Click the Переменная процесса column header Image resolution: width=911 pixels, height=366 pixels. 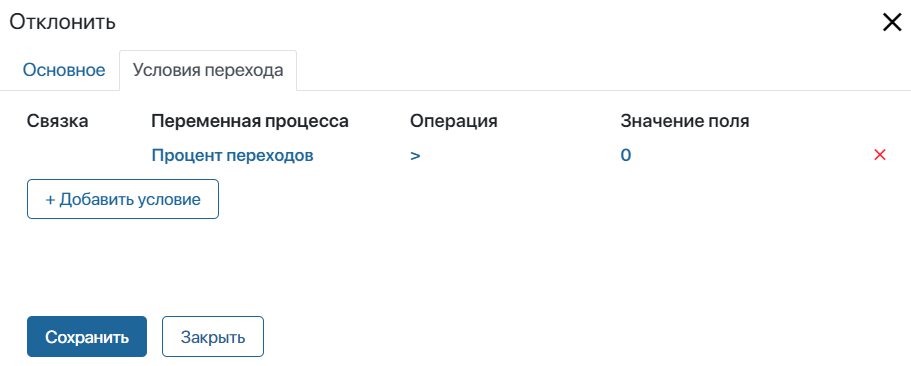tap(250, 121)
